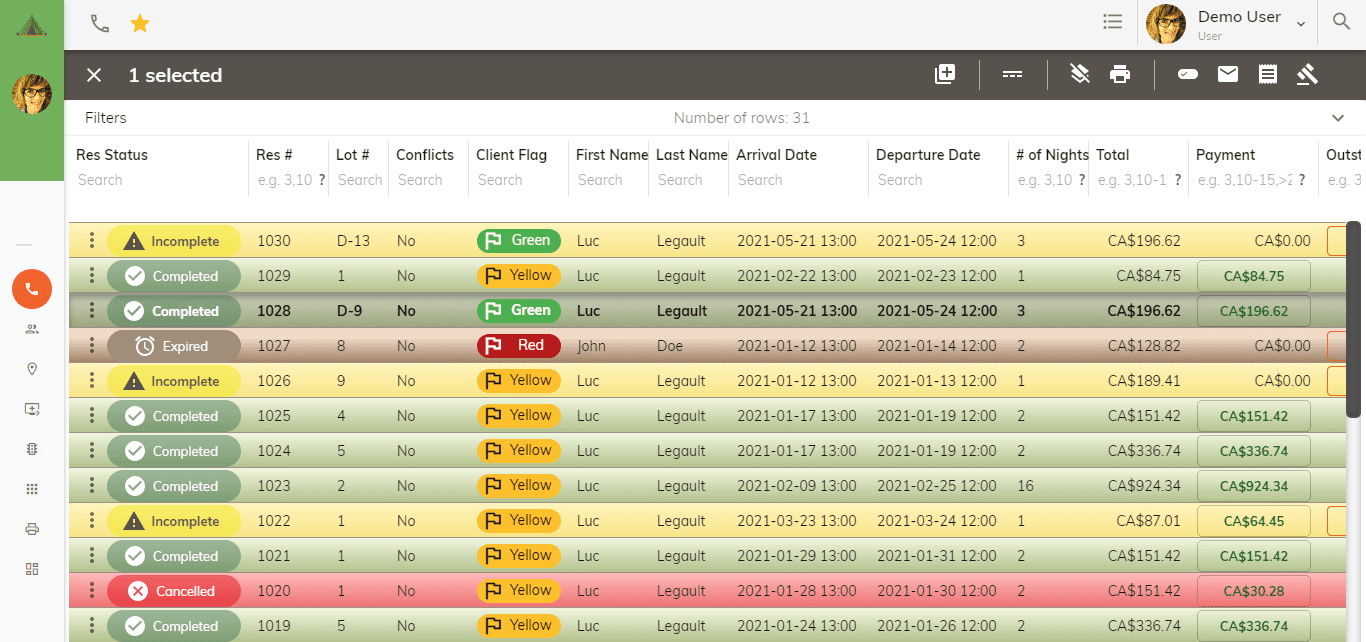Image resolution: width=1366 pixels, height=642 pixels.
Task: Open the location pin sidebar icon
Action: pyautogui.click(x=32, y=369)
